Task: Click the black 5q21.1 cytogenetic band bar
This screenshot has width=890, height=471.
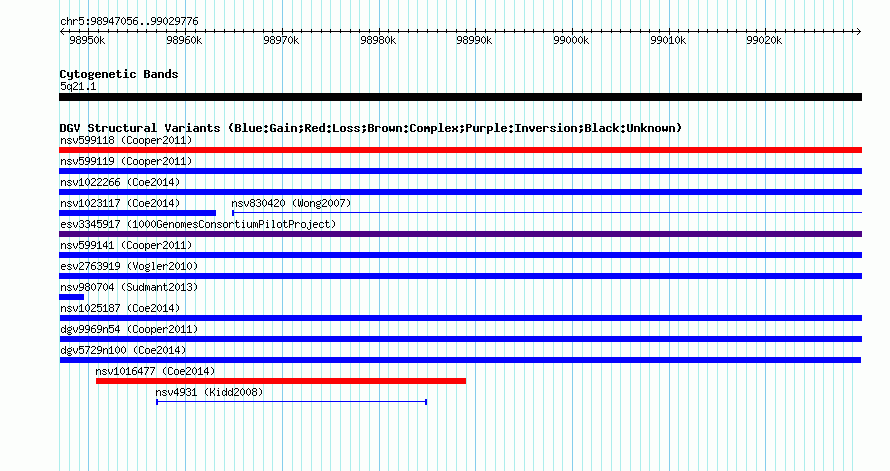Action: click(x=460, y=97)
